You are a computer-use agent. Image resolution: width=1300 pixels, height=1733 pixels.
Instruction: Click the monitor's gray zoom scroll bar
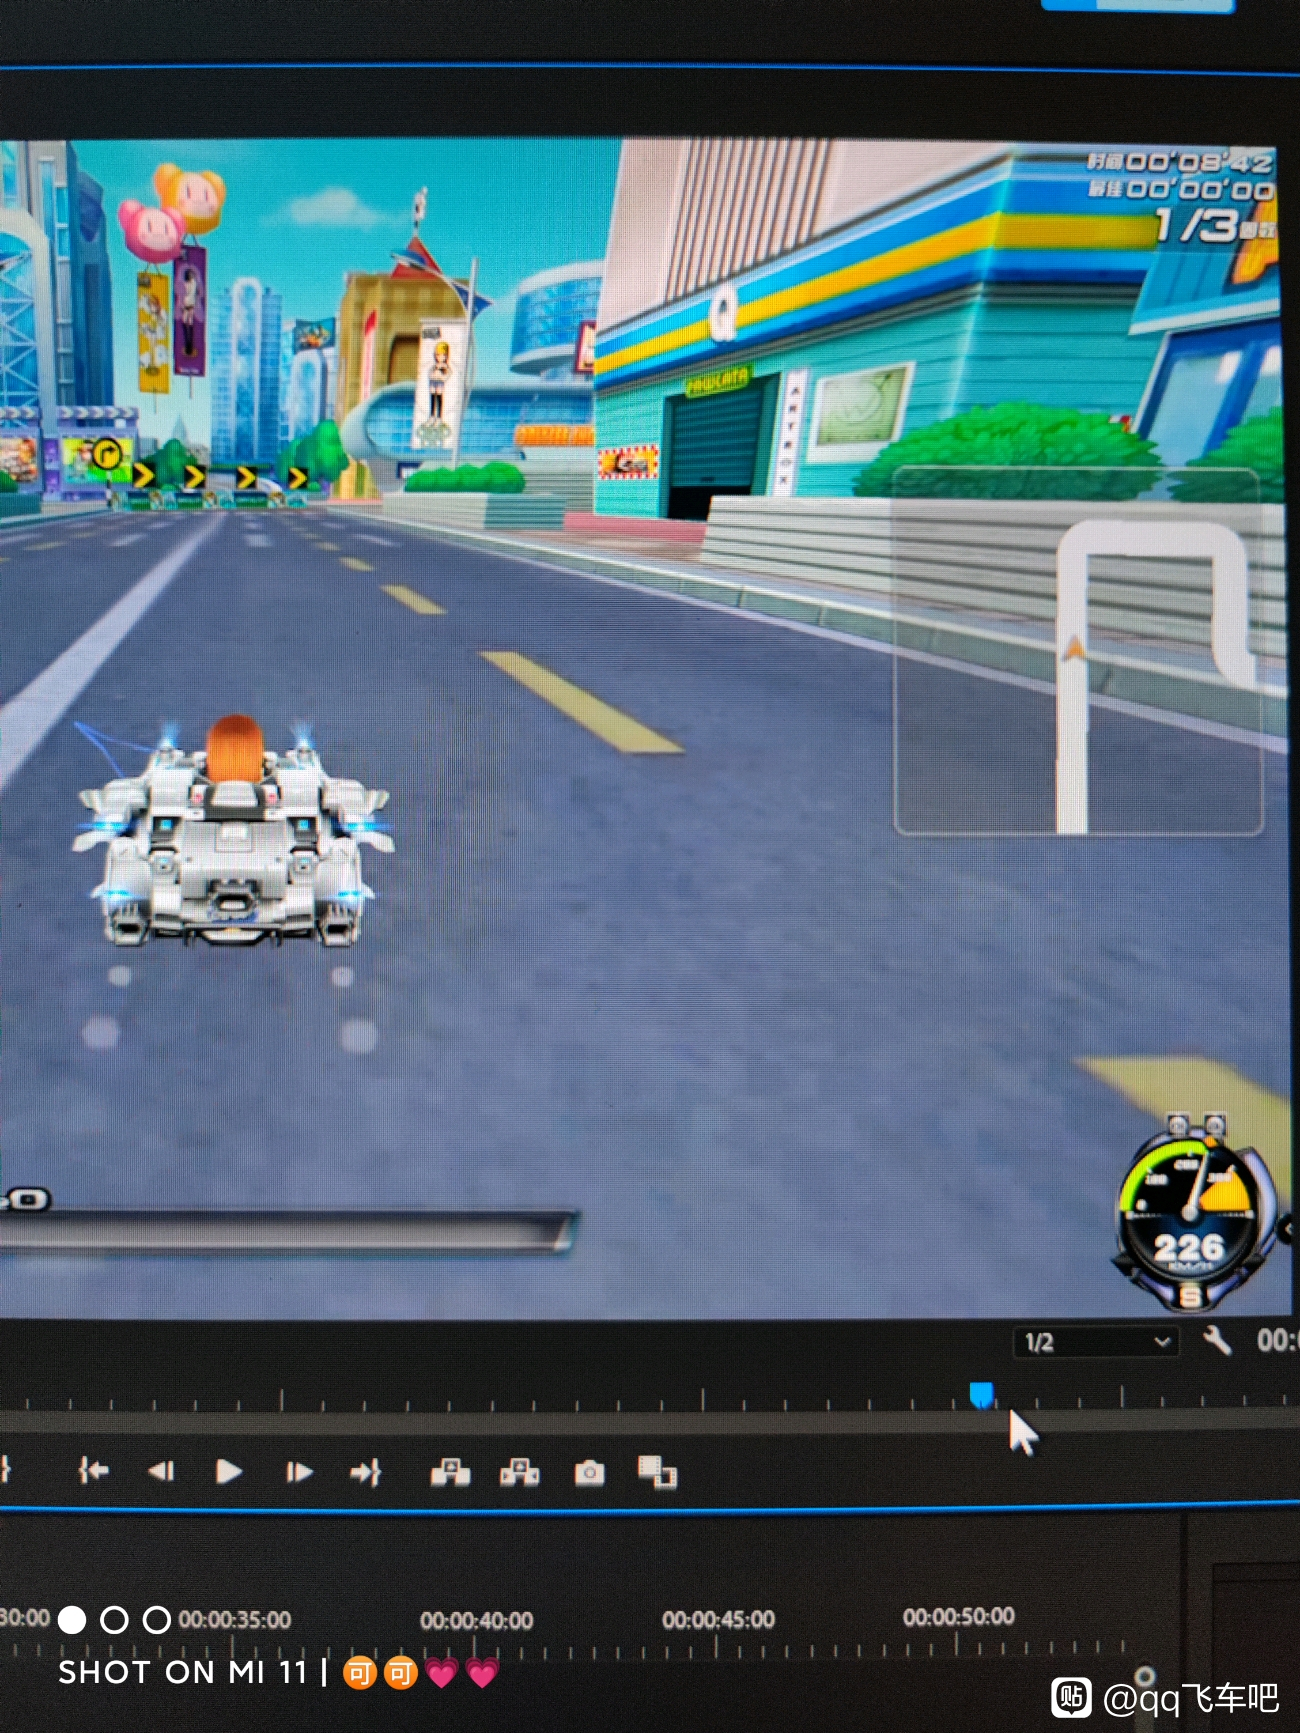click(x=650, y=1421)
